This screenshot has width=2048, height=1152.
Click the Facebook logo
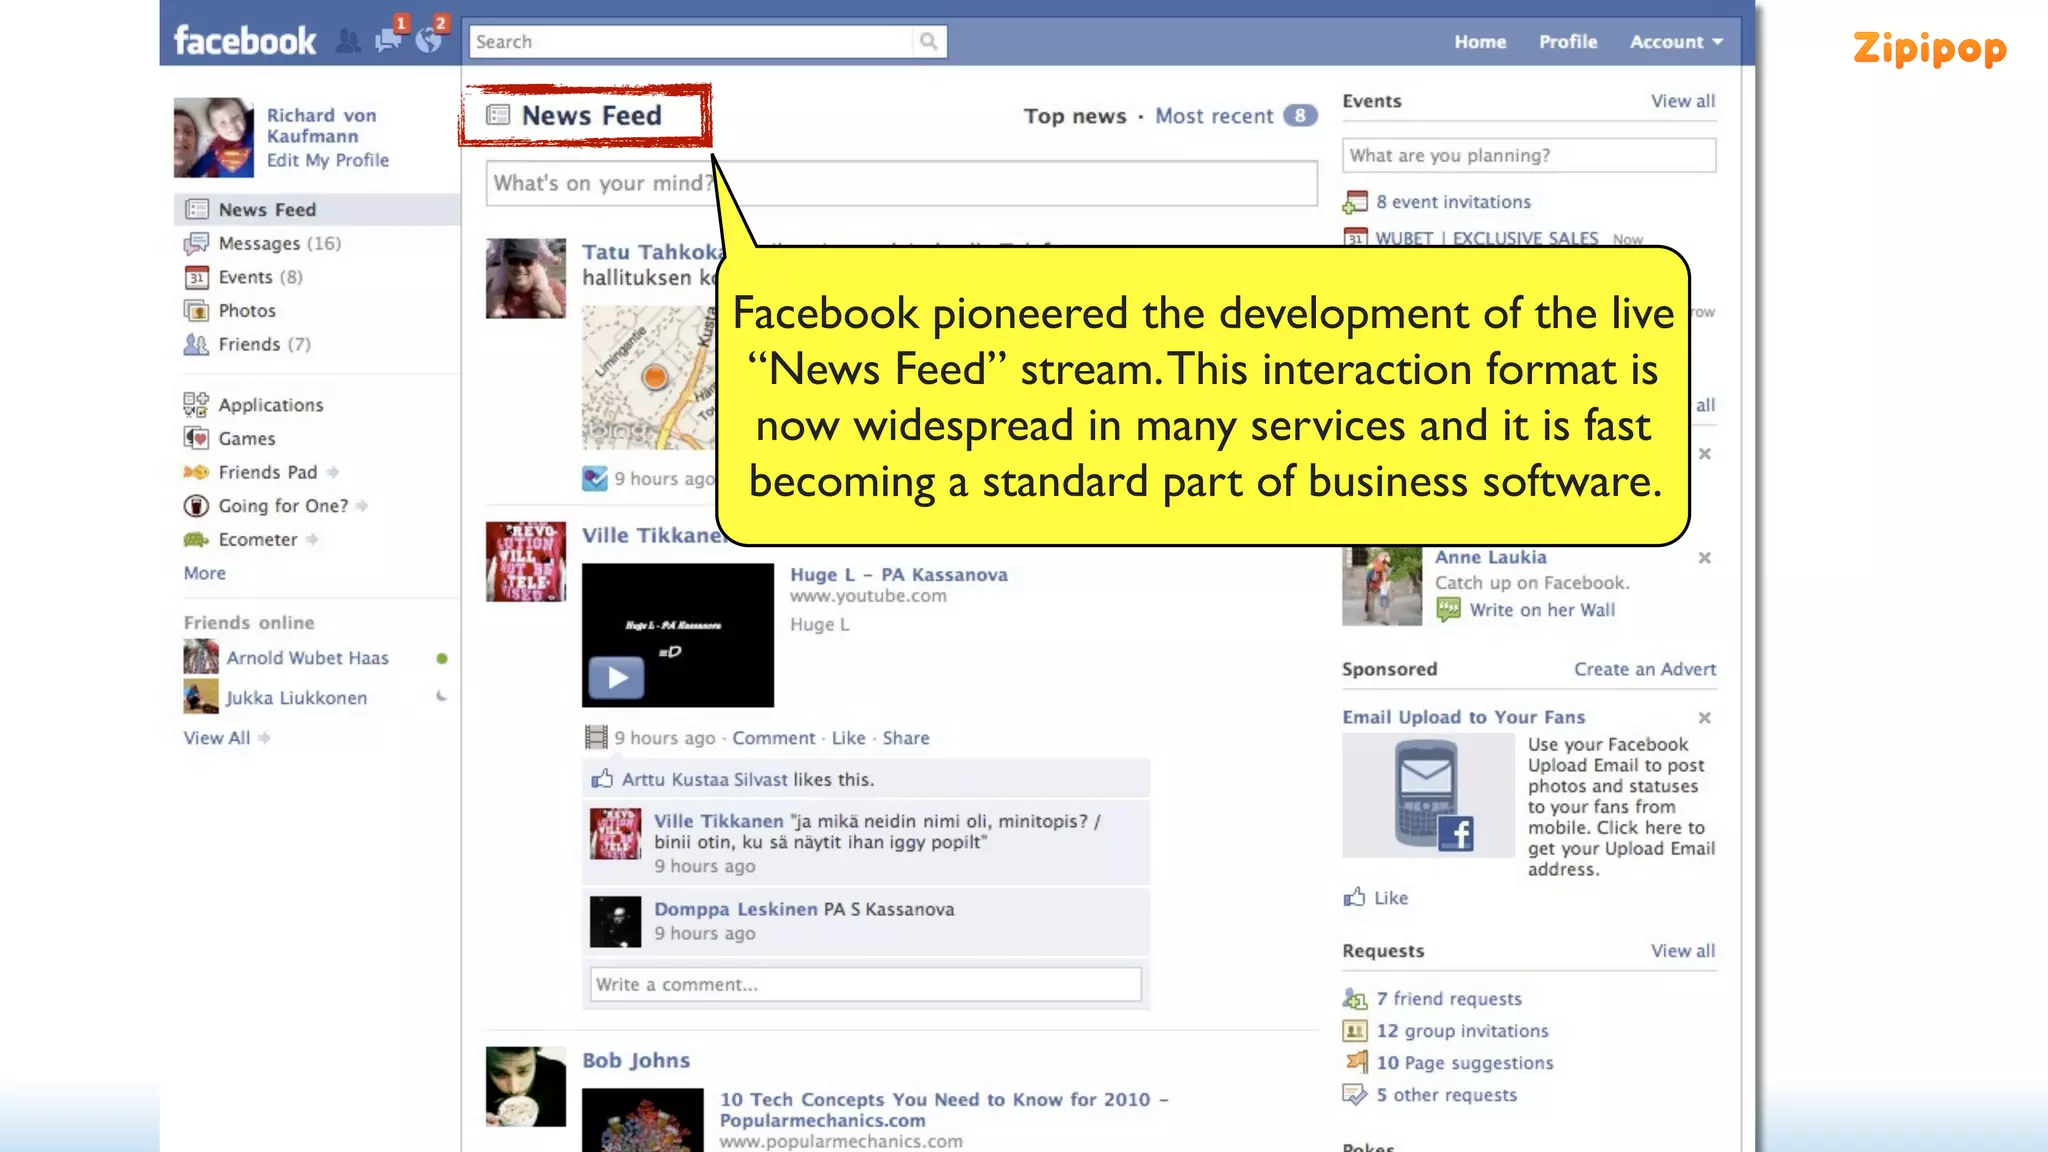pyautogui.click(x=245, y=41)
